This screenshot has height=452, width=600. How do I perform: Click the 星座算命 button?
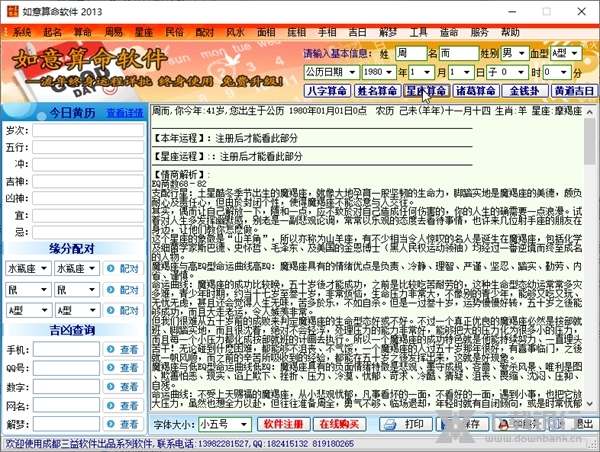click(x=426, y=91)
